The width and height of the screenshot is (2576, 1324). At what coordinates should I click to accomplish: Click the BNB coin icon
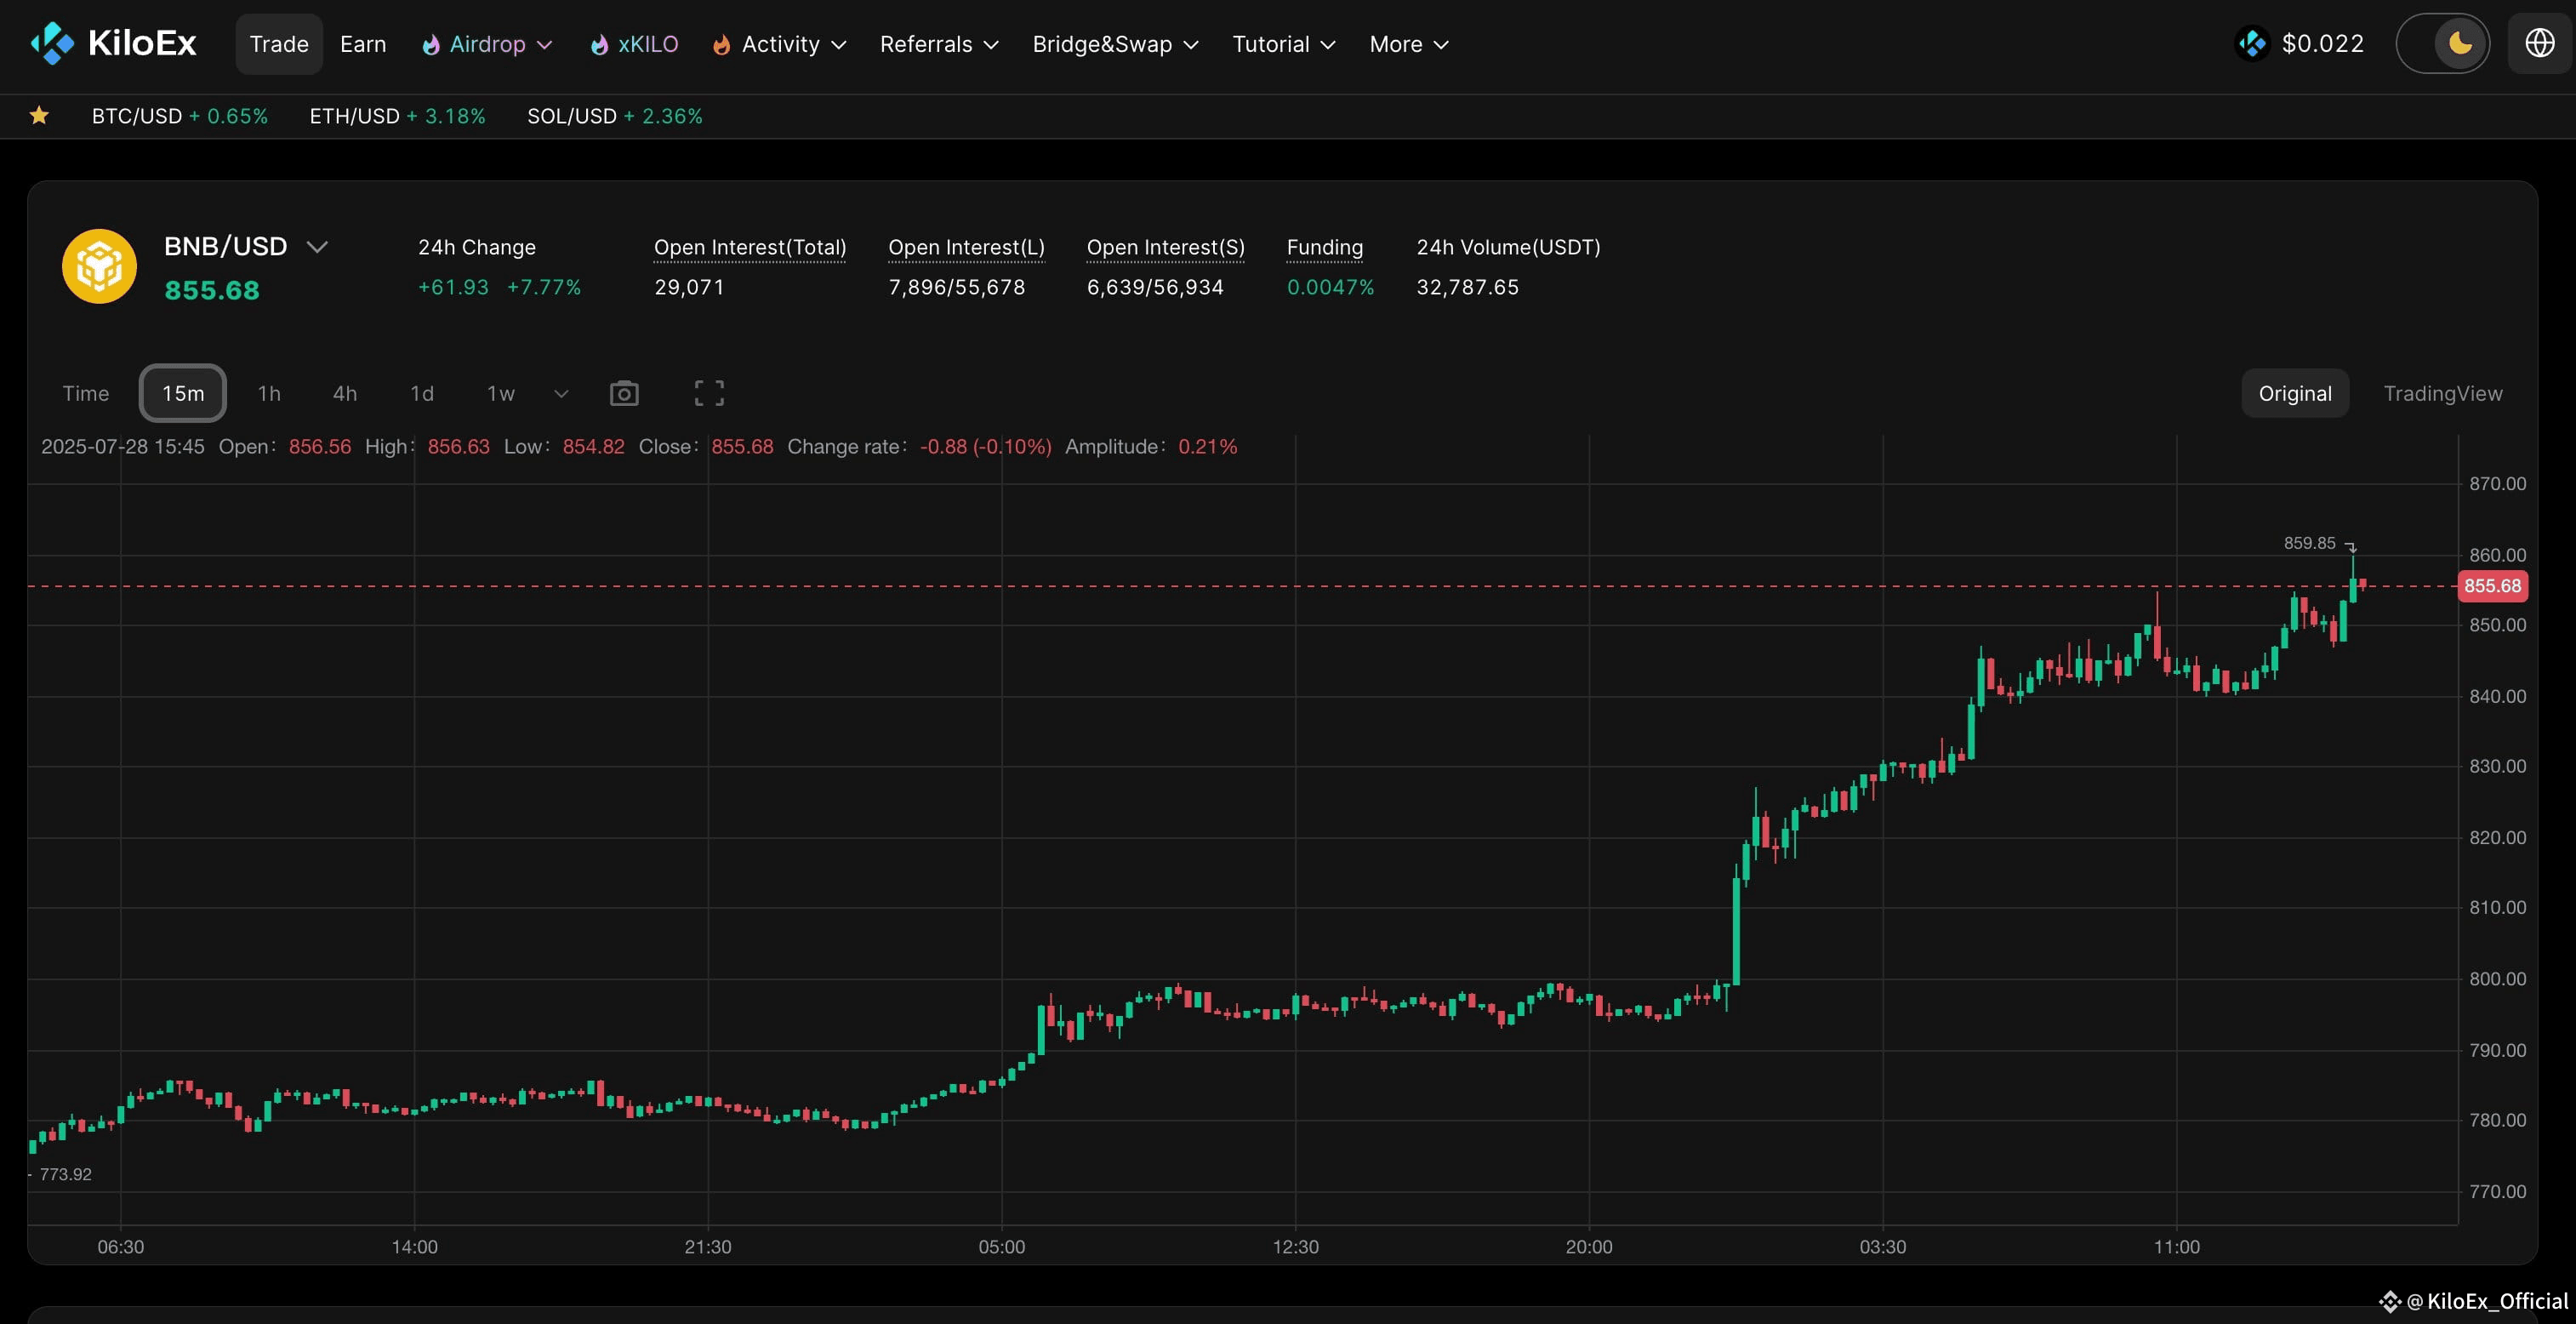[x=99, y=266]
